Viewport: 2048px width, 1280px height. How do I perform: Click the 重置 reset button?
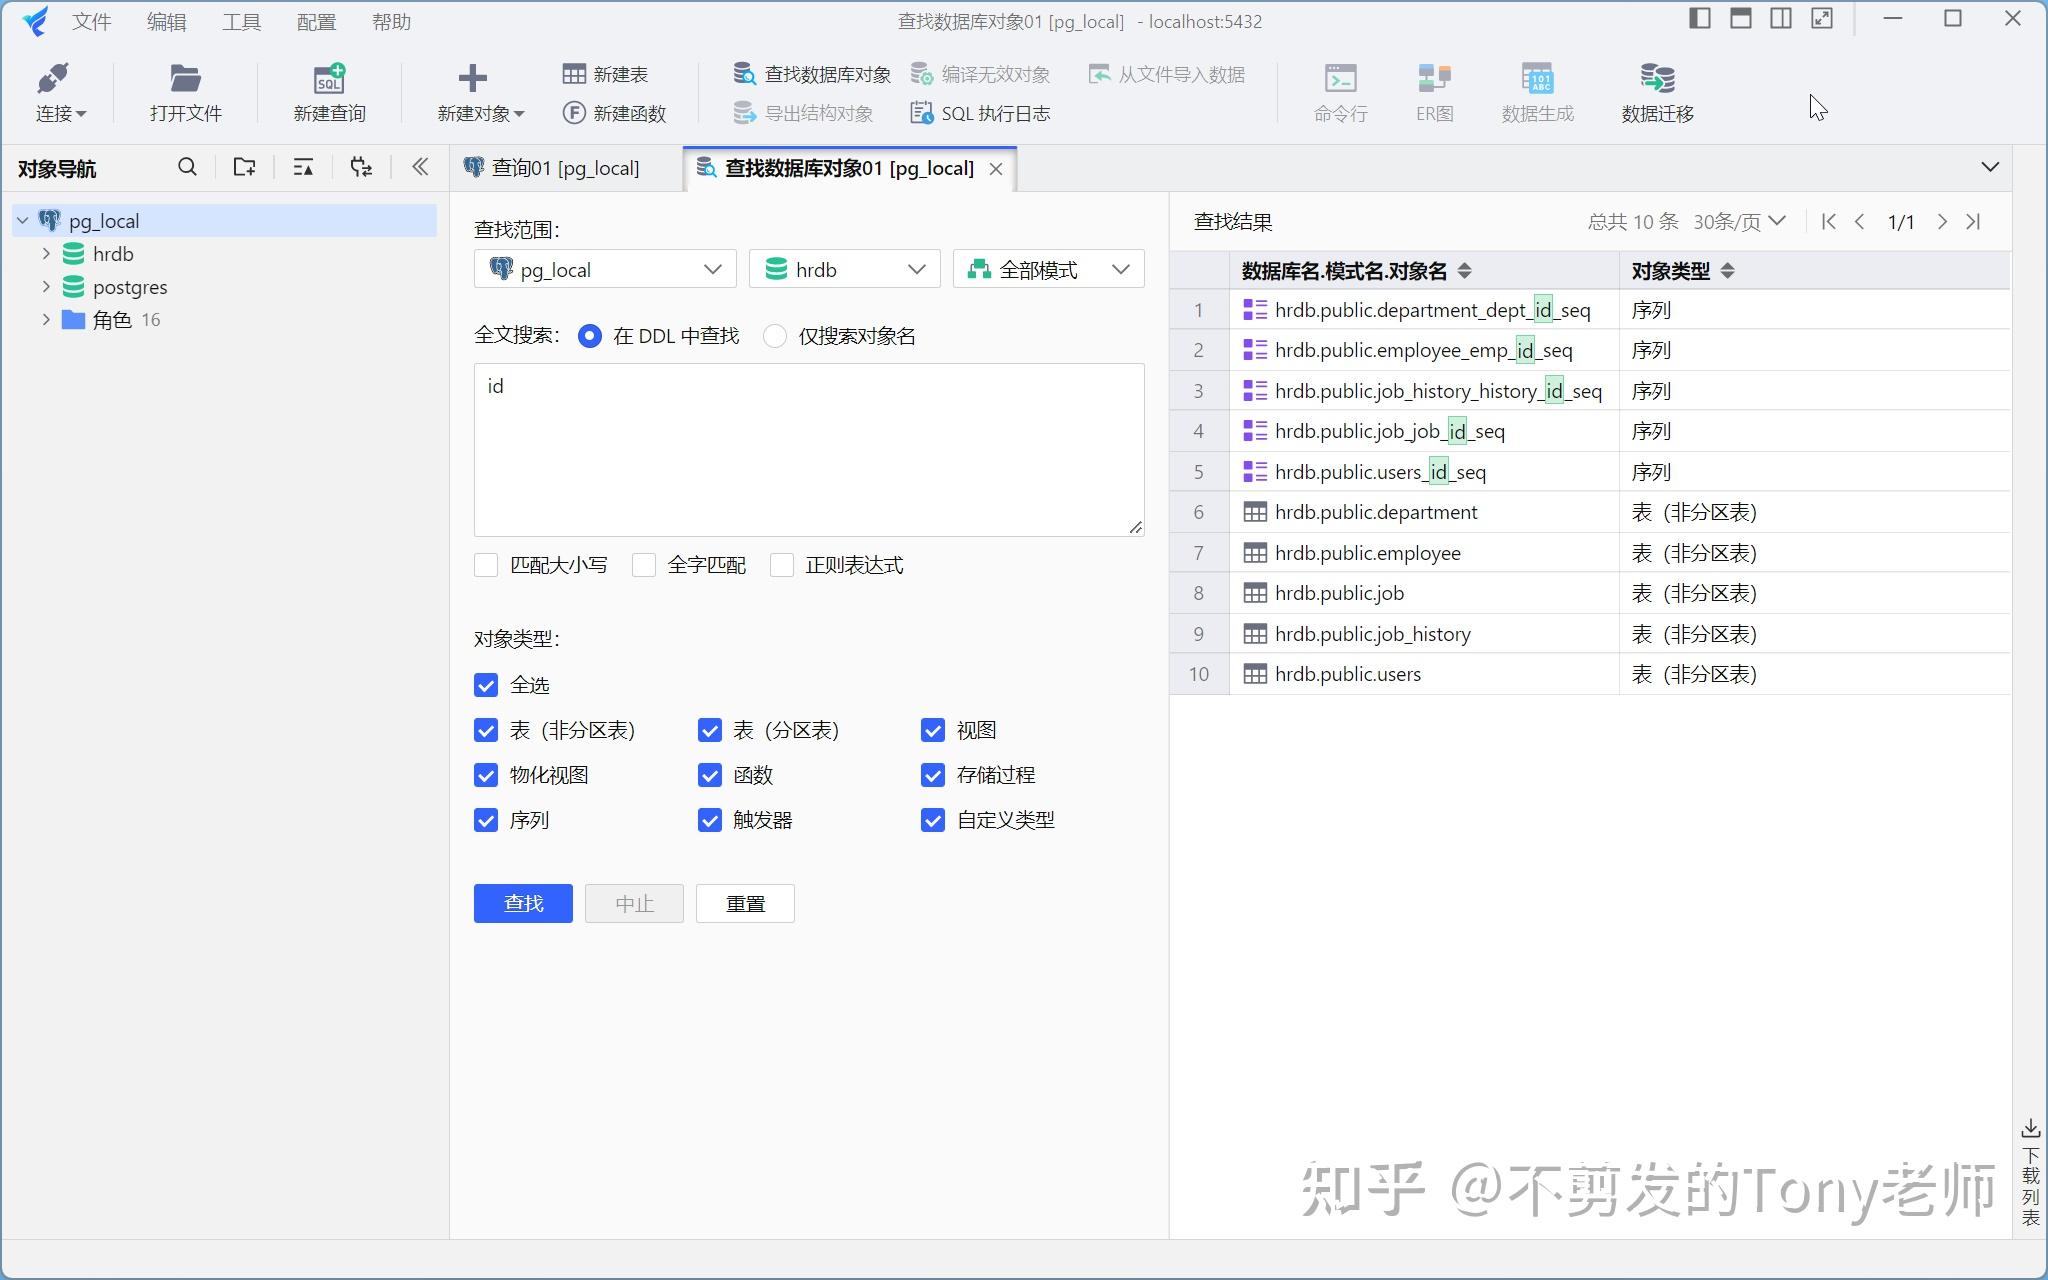click(744, 903)
